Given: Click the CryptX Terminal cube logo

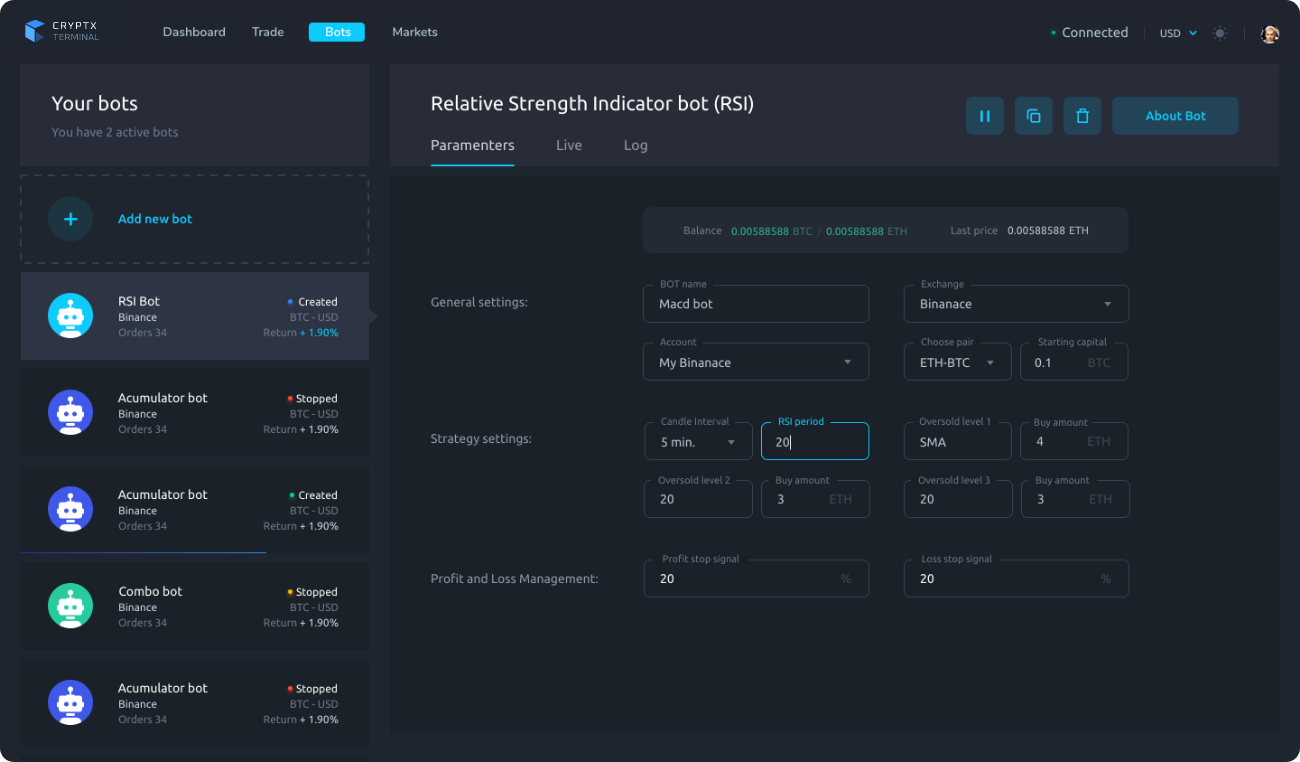Looking at the screenshot, I should (x=35, y=32).
